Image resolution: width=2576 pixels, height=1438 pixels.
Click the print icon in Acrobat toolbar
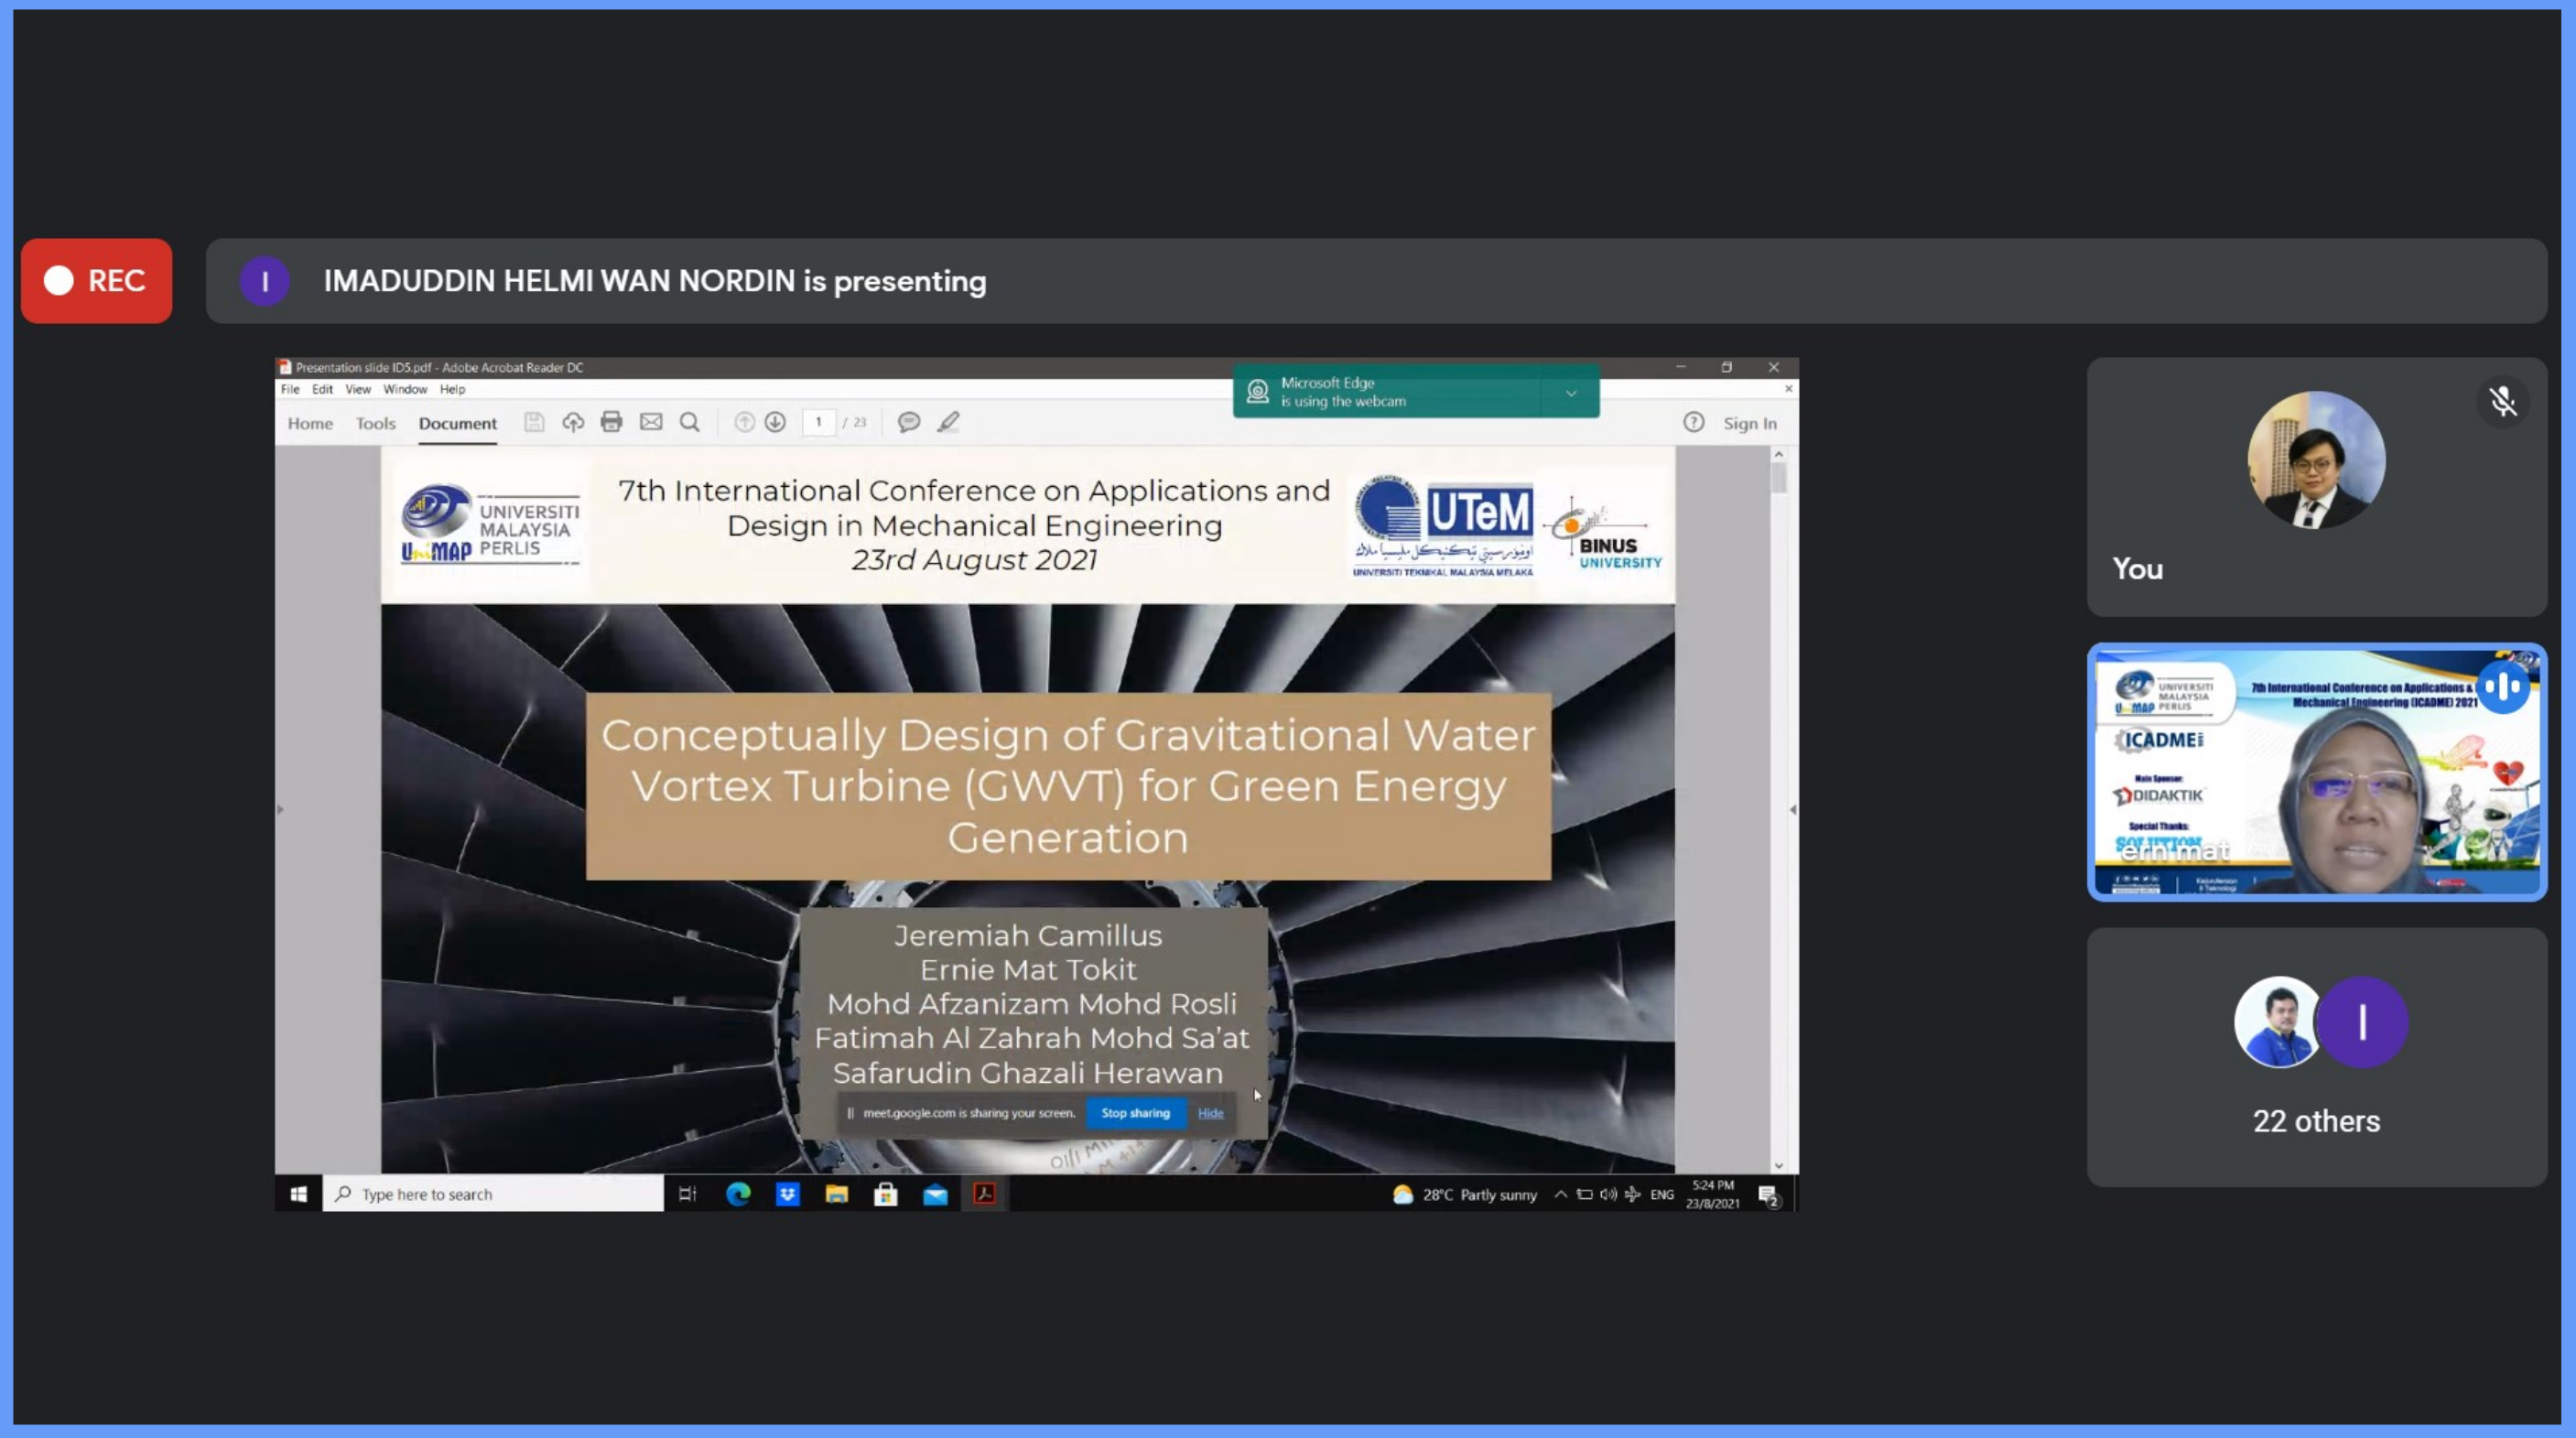[611, 422]
